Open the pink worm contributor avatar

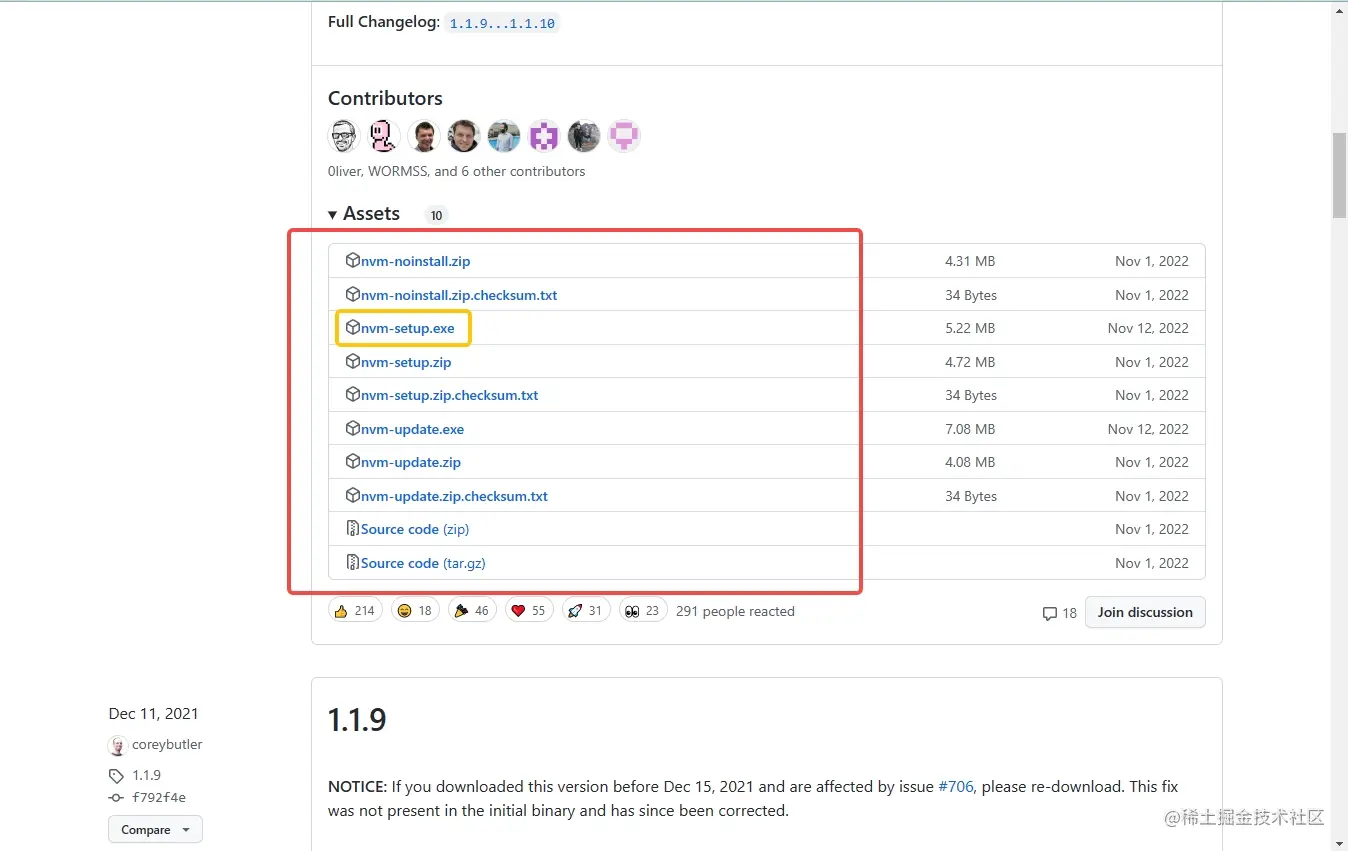click(x=384, y=136)
